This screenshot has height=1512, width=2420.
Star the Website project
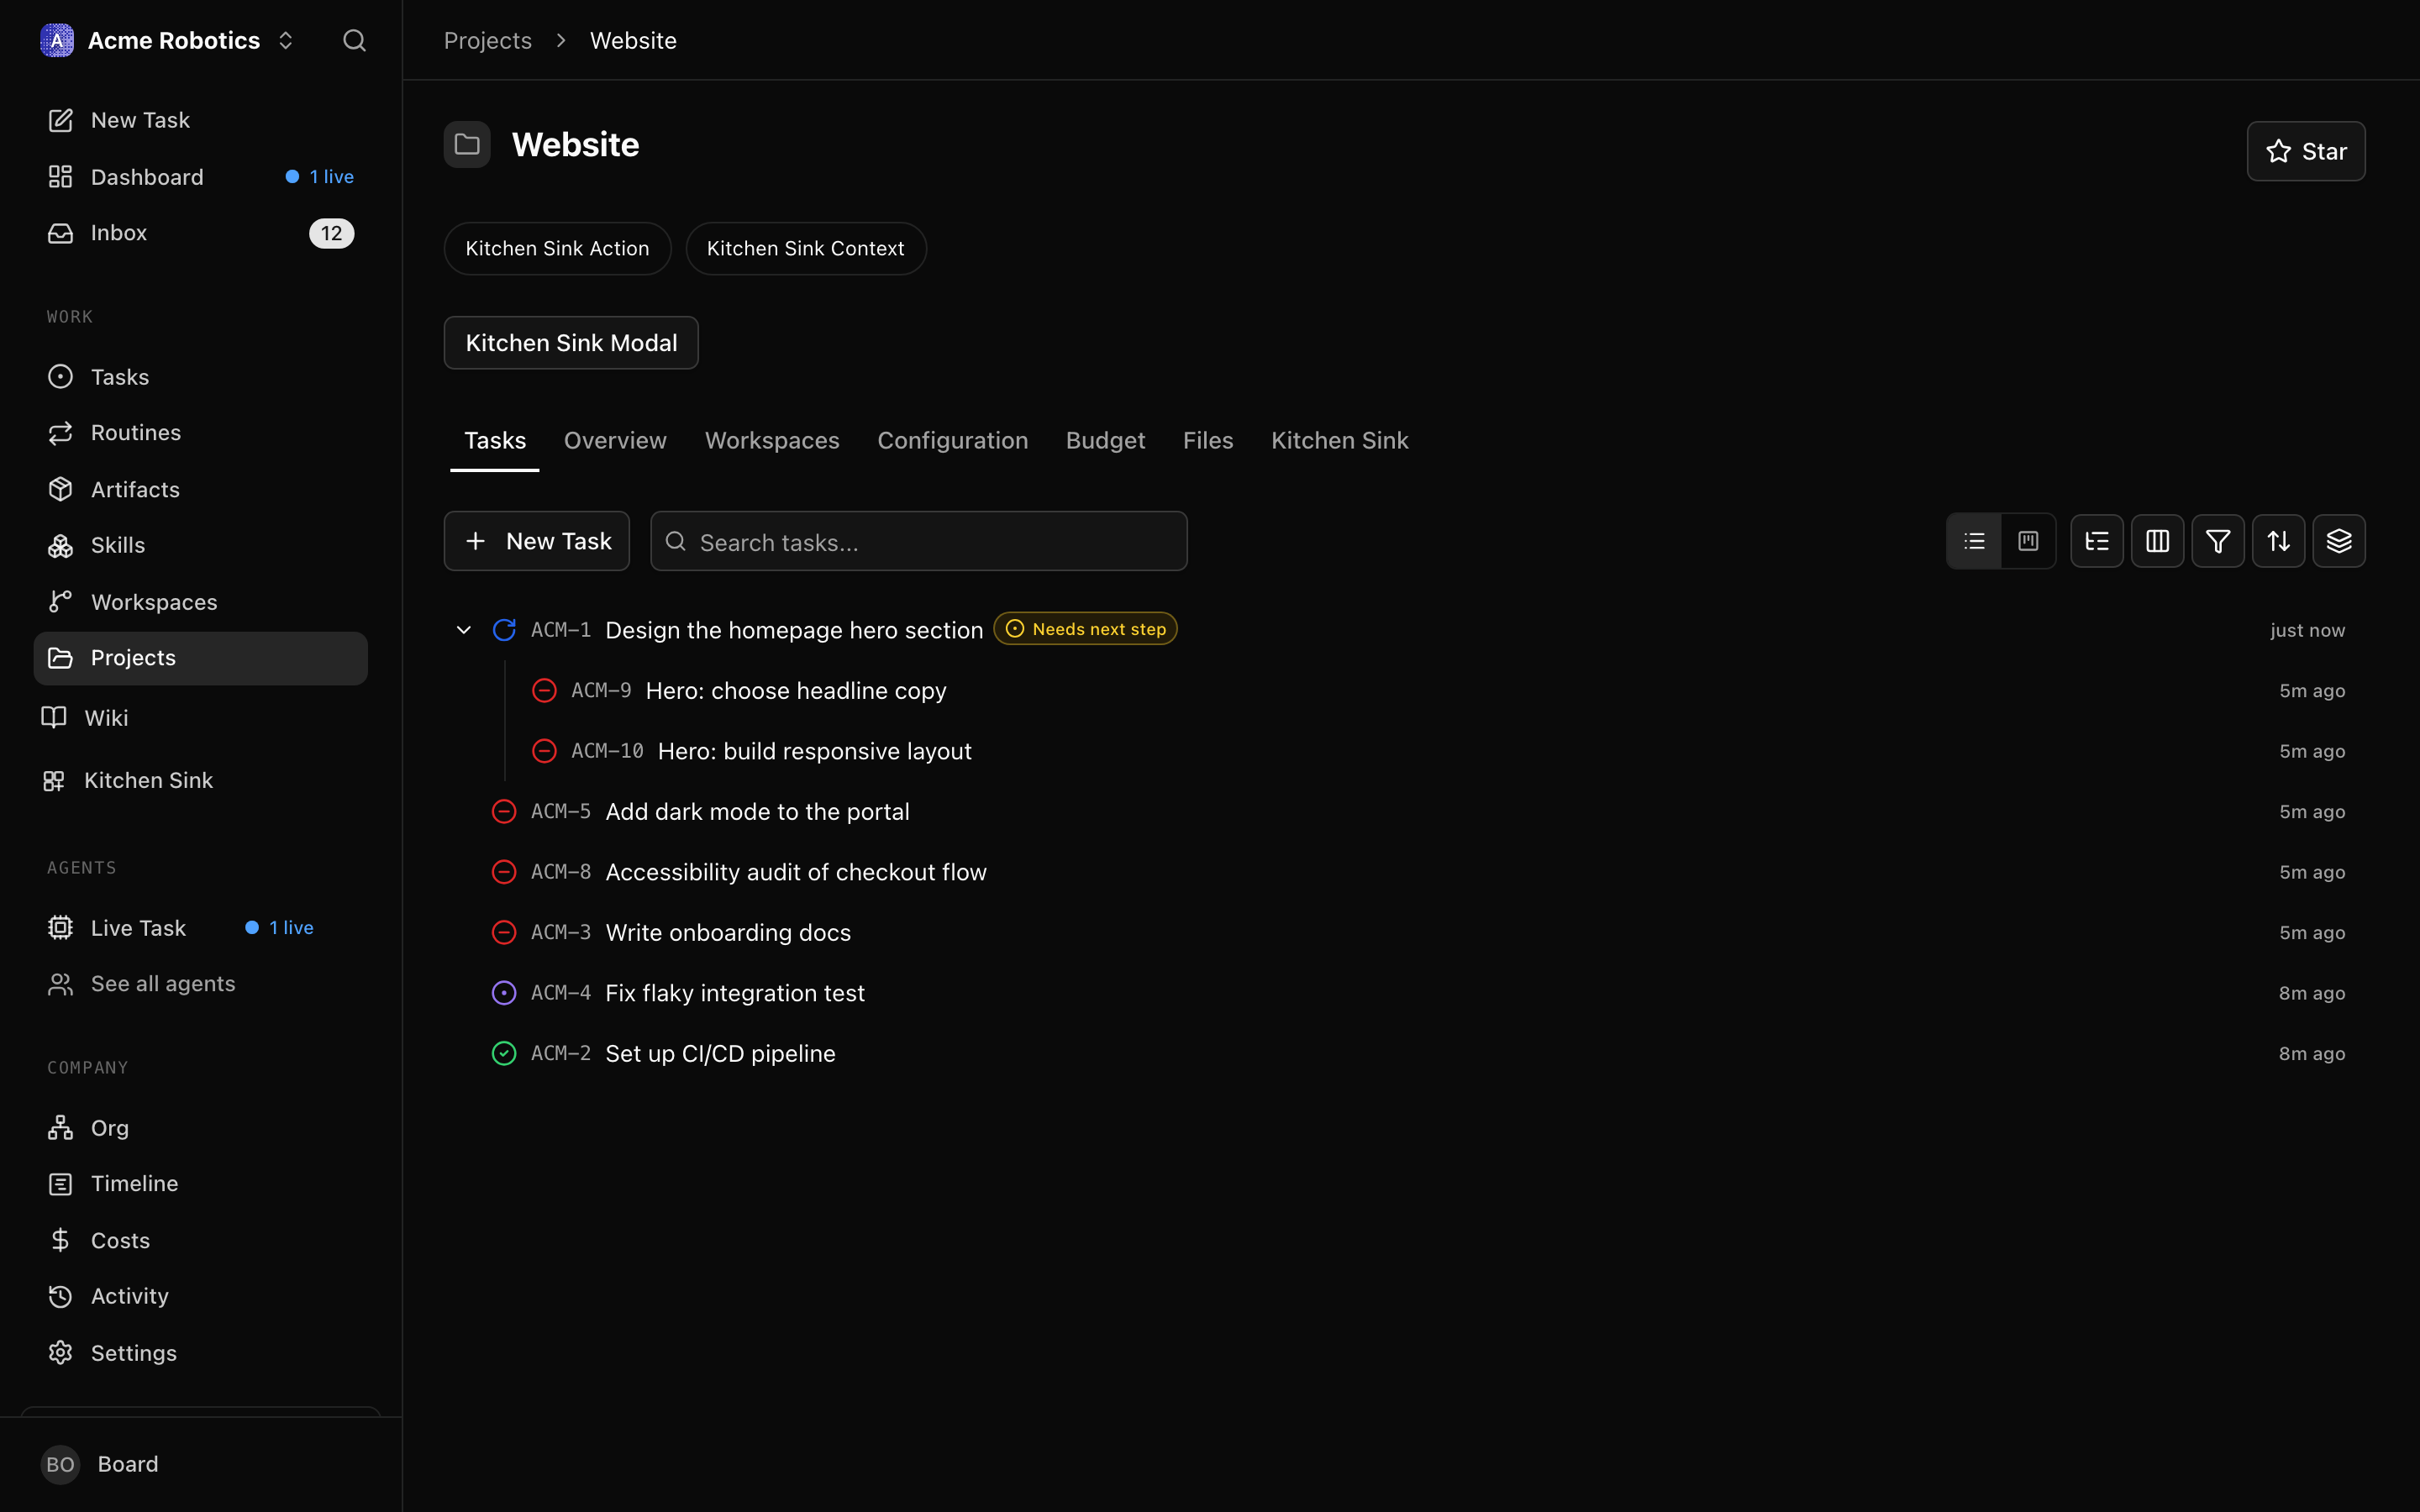[2305, 151]
